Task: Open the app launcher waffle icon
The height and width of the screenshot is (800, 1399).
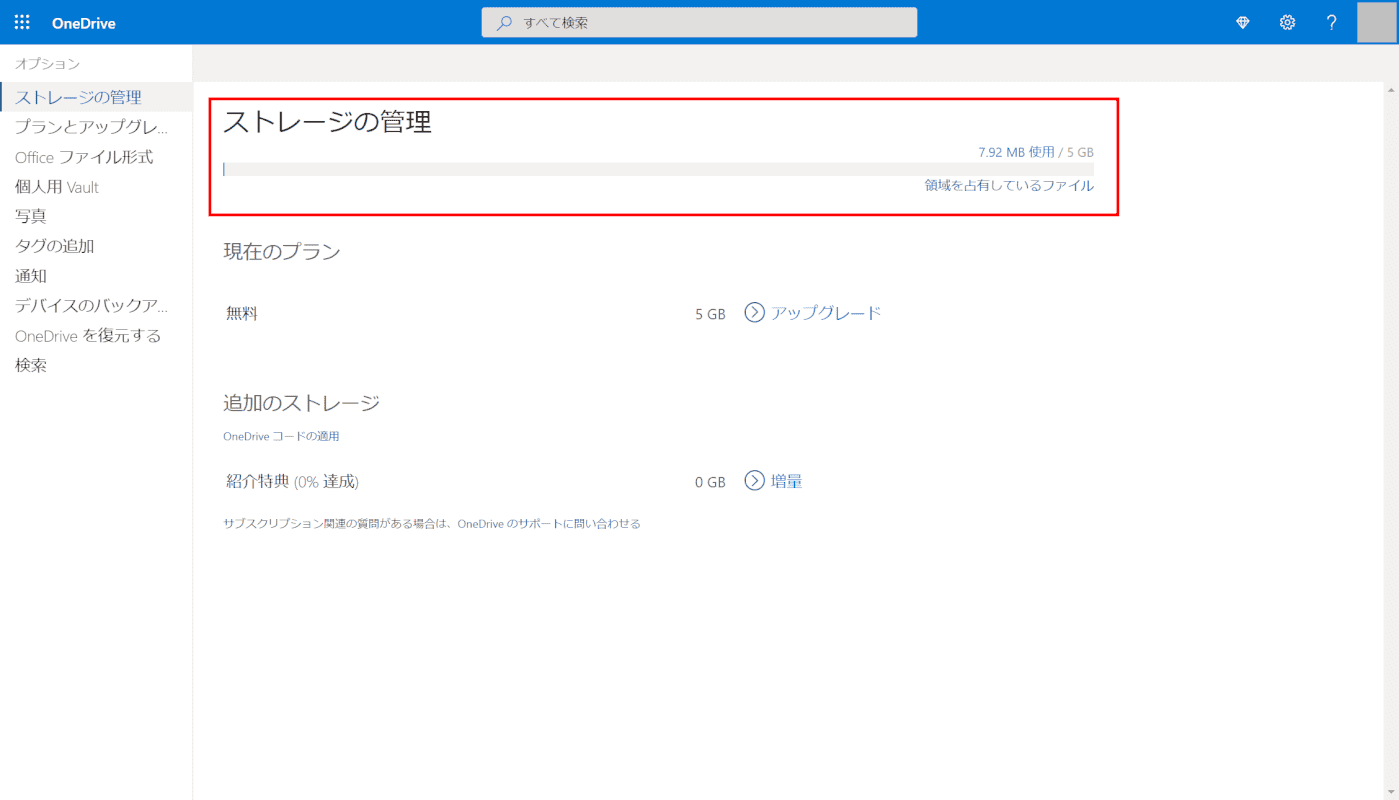Action: coord(22,22)
